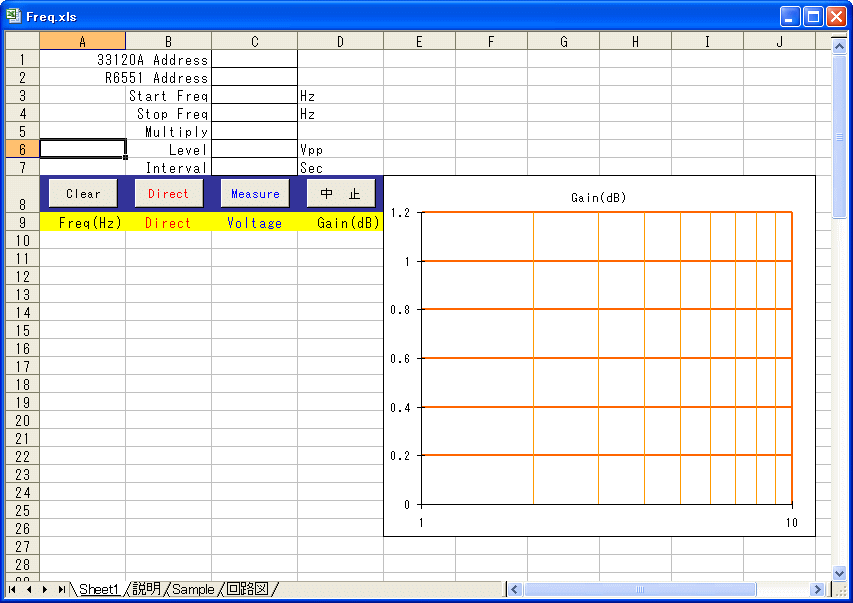The width and height of the screenshot is (853, 603).
Task: Select column D header
Action: click(341, 41)
